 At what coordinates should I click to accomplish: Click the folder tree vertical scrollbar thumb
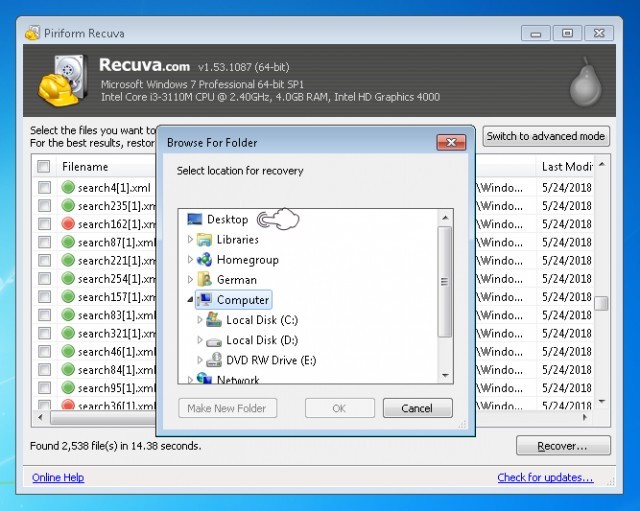(x=445, y=282)
